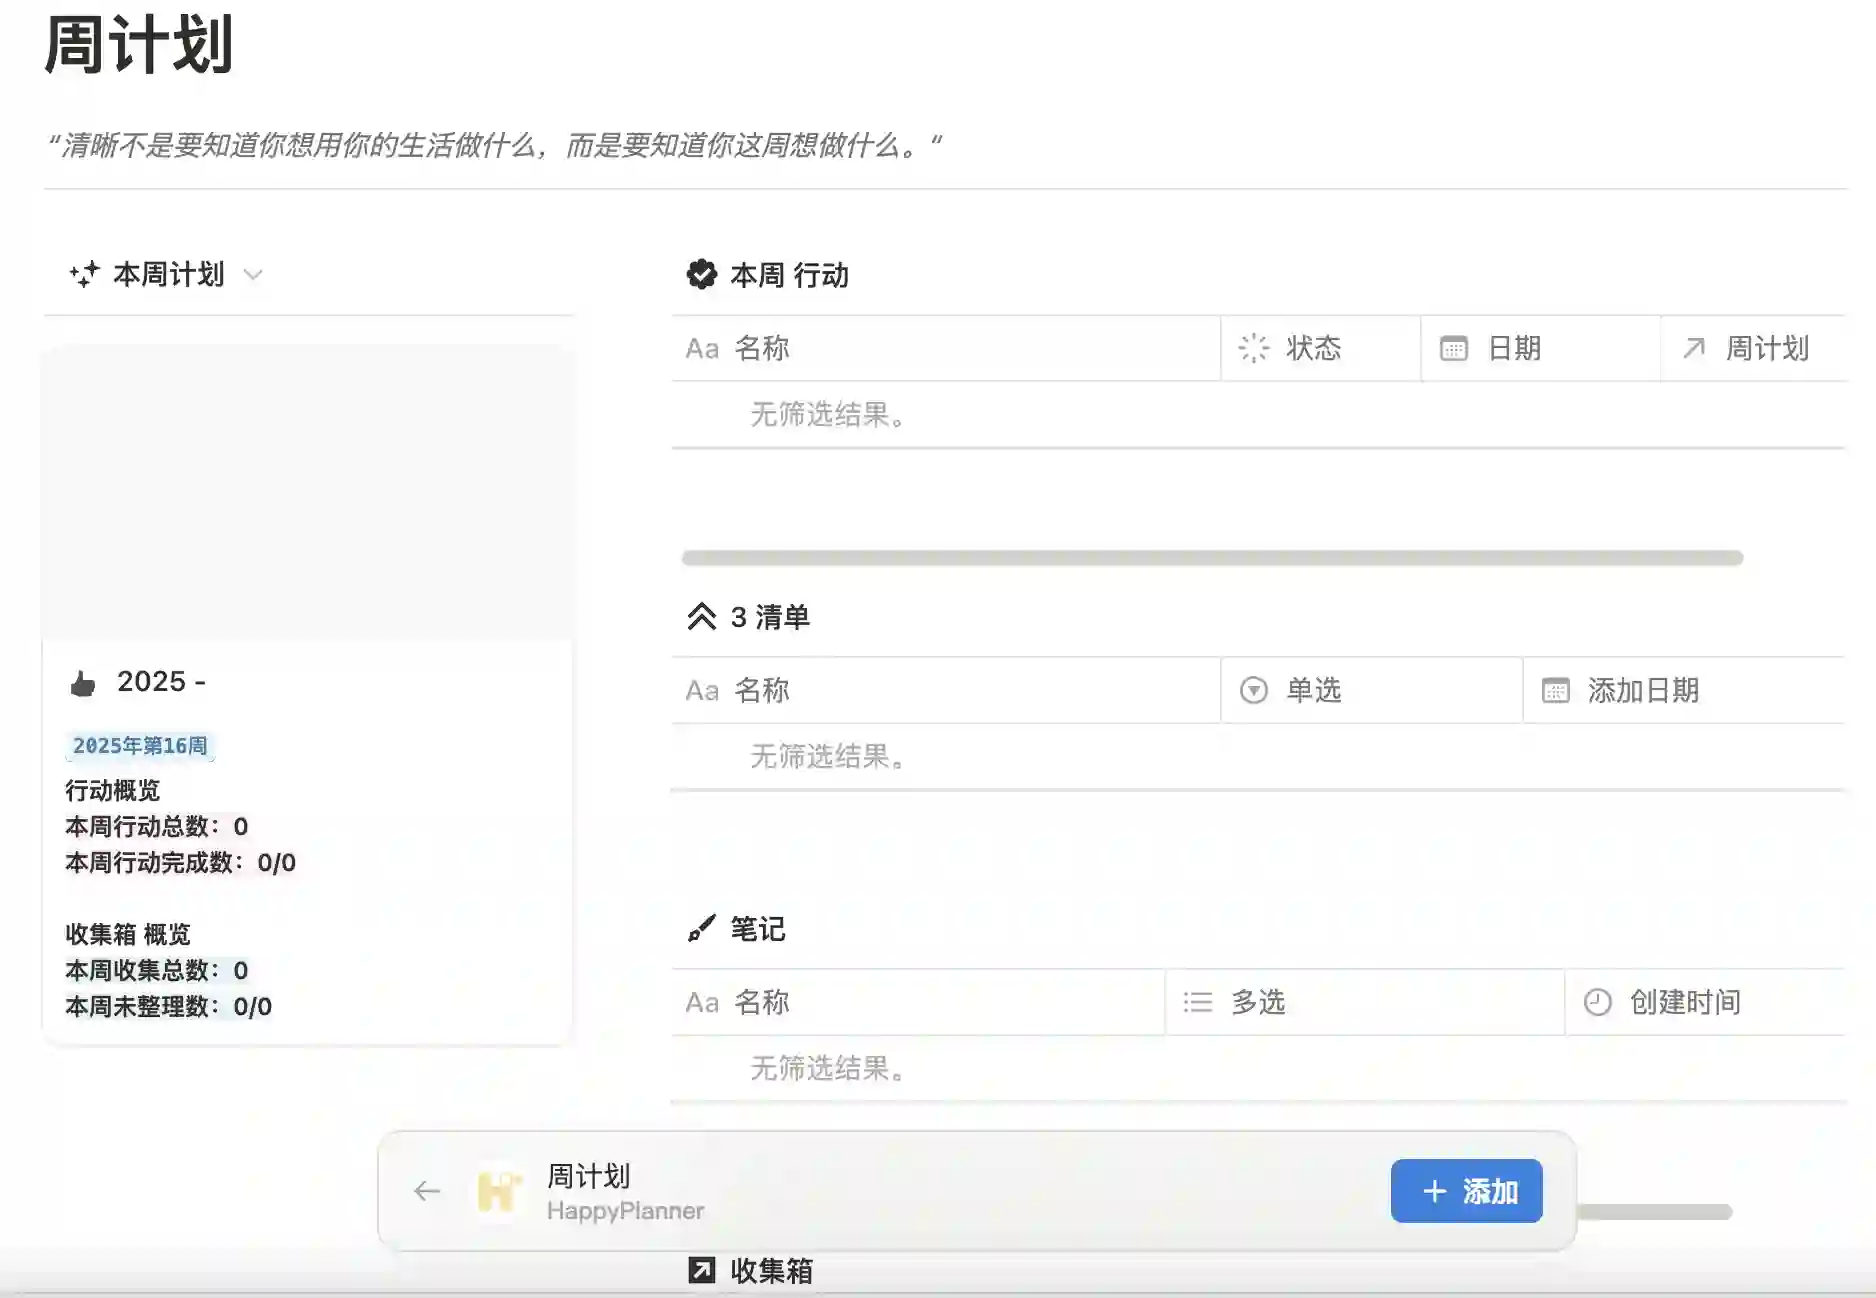The width and height of the screenshot is (1876, 1298).
Task: Click the calendar icon of the 日期 column
Action: 1453,348
